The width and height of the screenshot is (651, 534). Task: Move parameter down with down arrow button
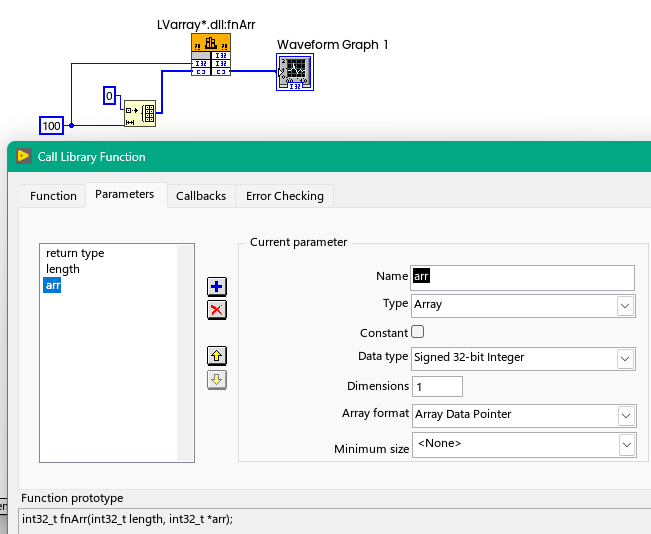coord(217,380)
